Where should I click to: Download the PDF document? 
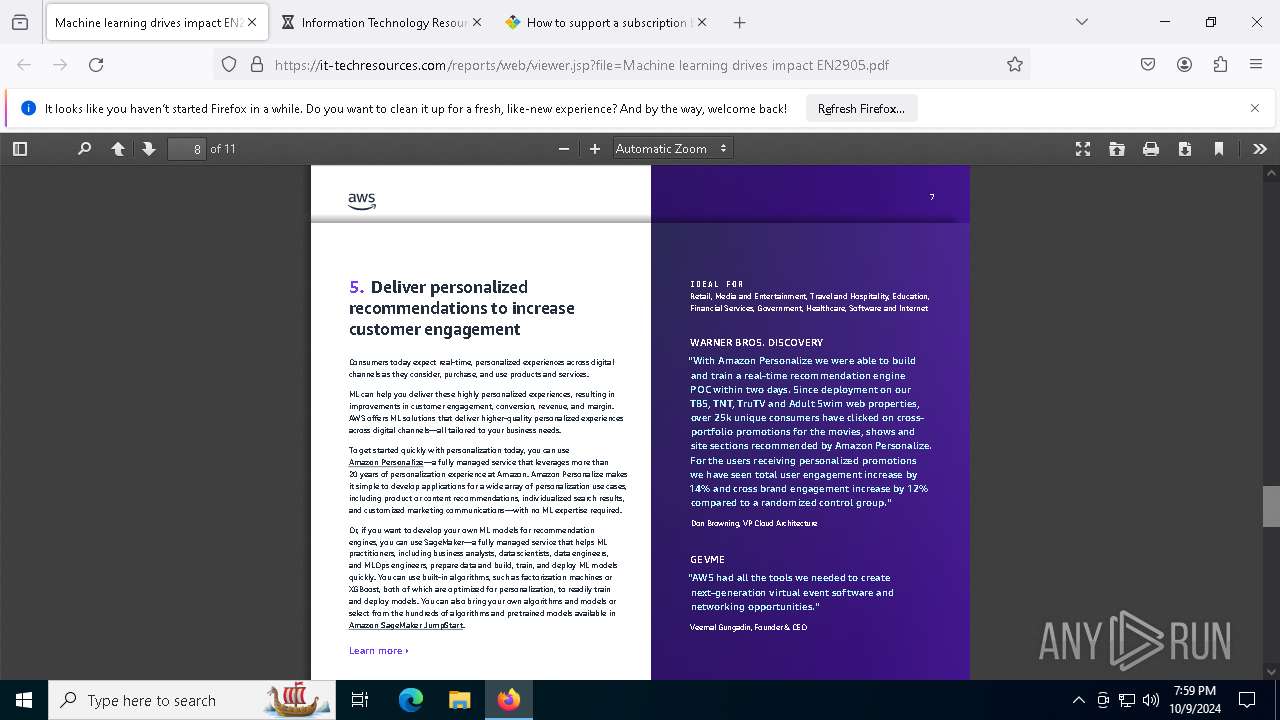[1185, 149]
